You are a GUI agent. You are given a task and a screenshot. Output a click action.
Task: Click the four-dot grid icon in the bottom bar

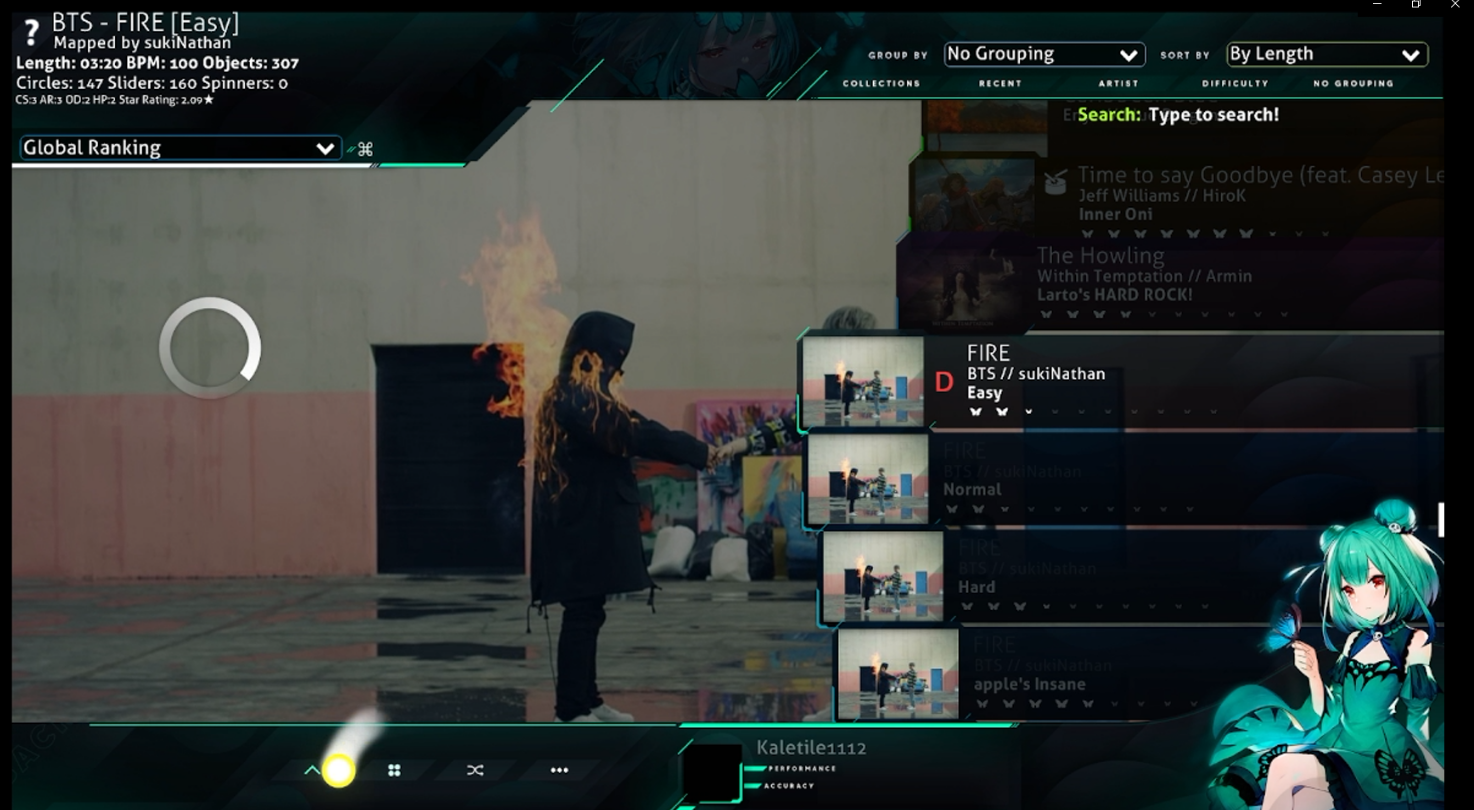[x=394, y=770]
